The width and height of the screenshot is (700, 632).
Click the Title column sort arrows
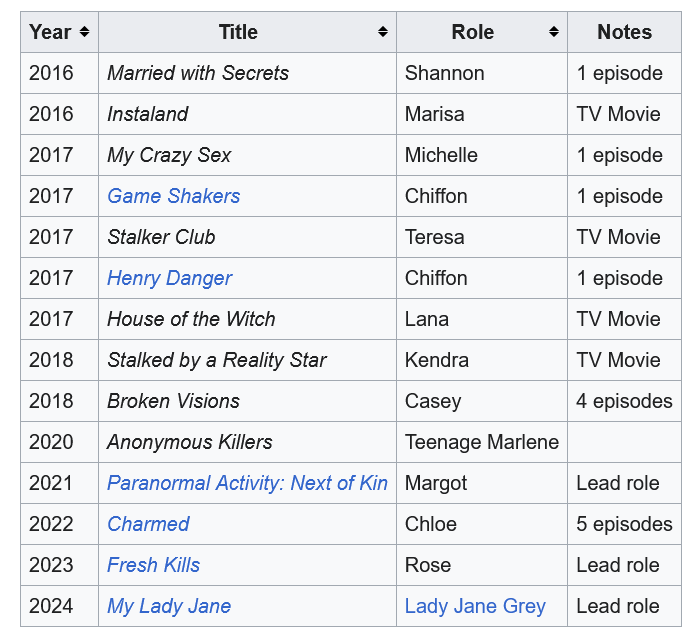click(x=382, y=32)
